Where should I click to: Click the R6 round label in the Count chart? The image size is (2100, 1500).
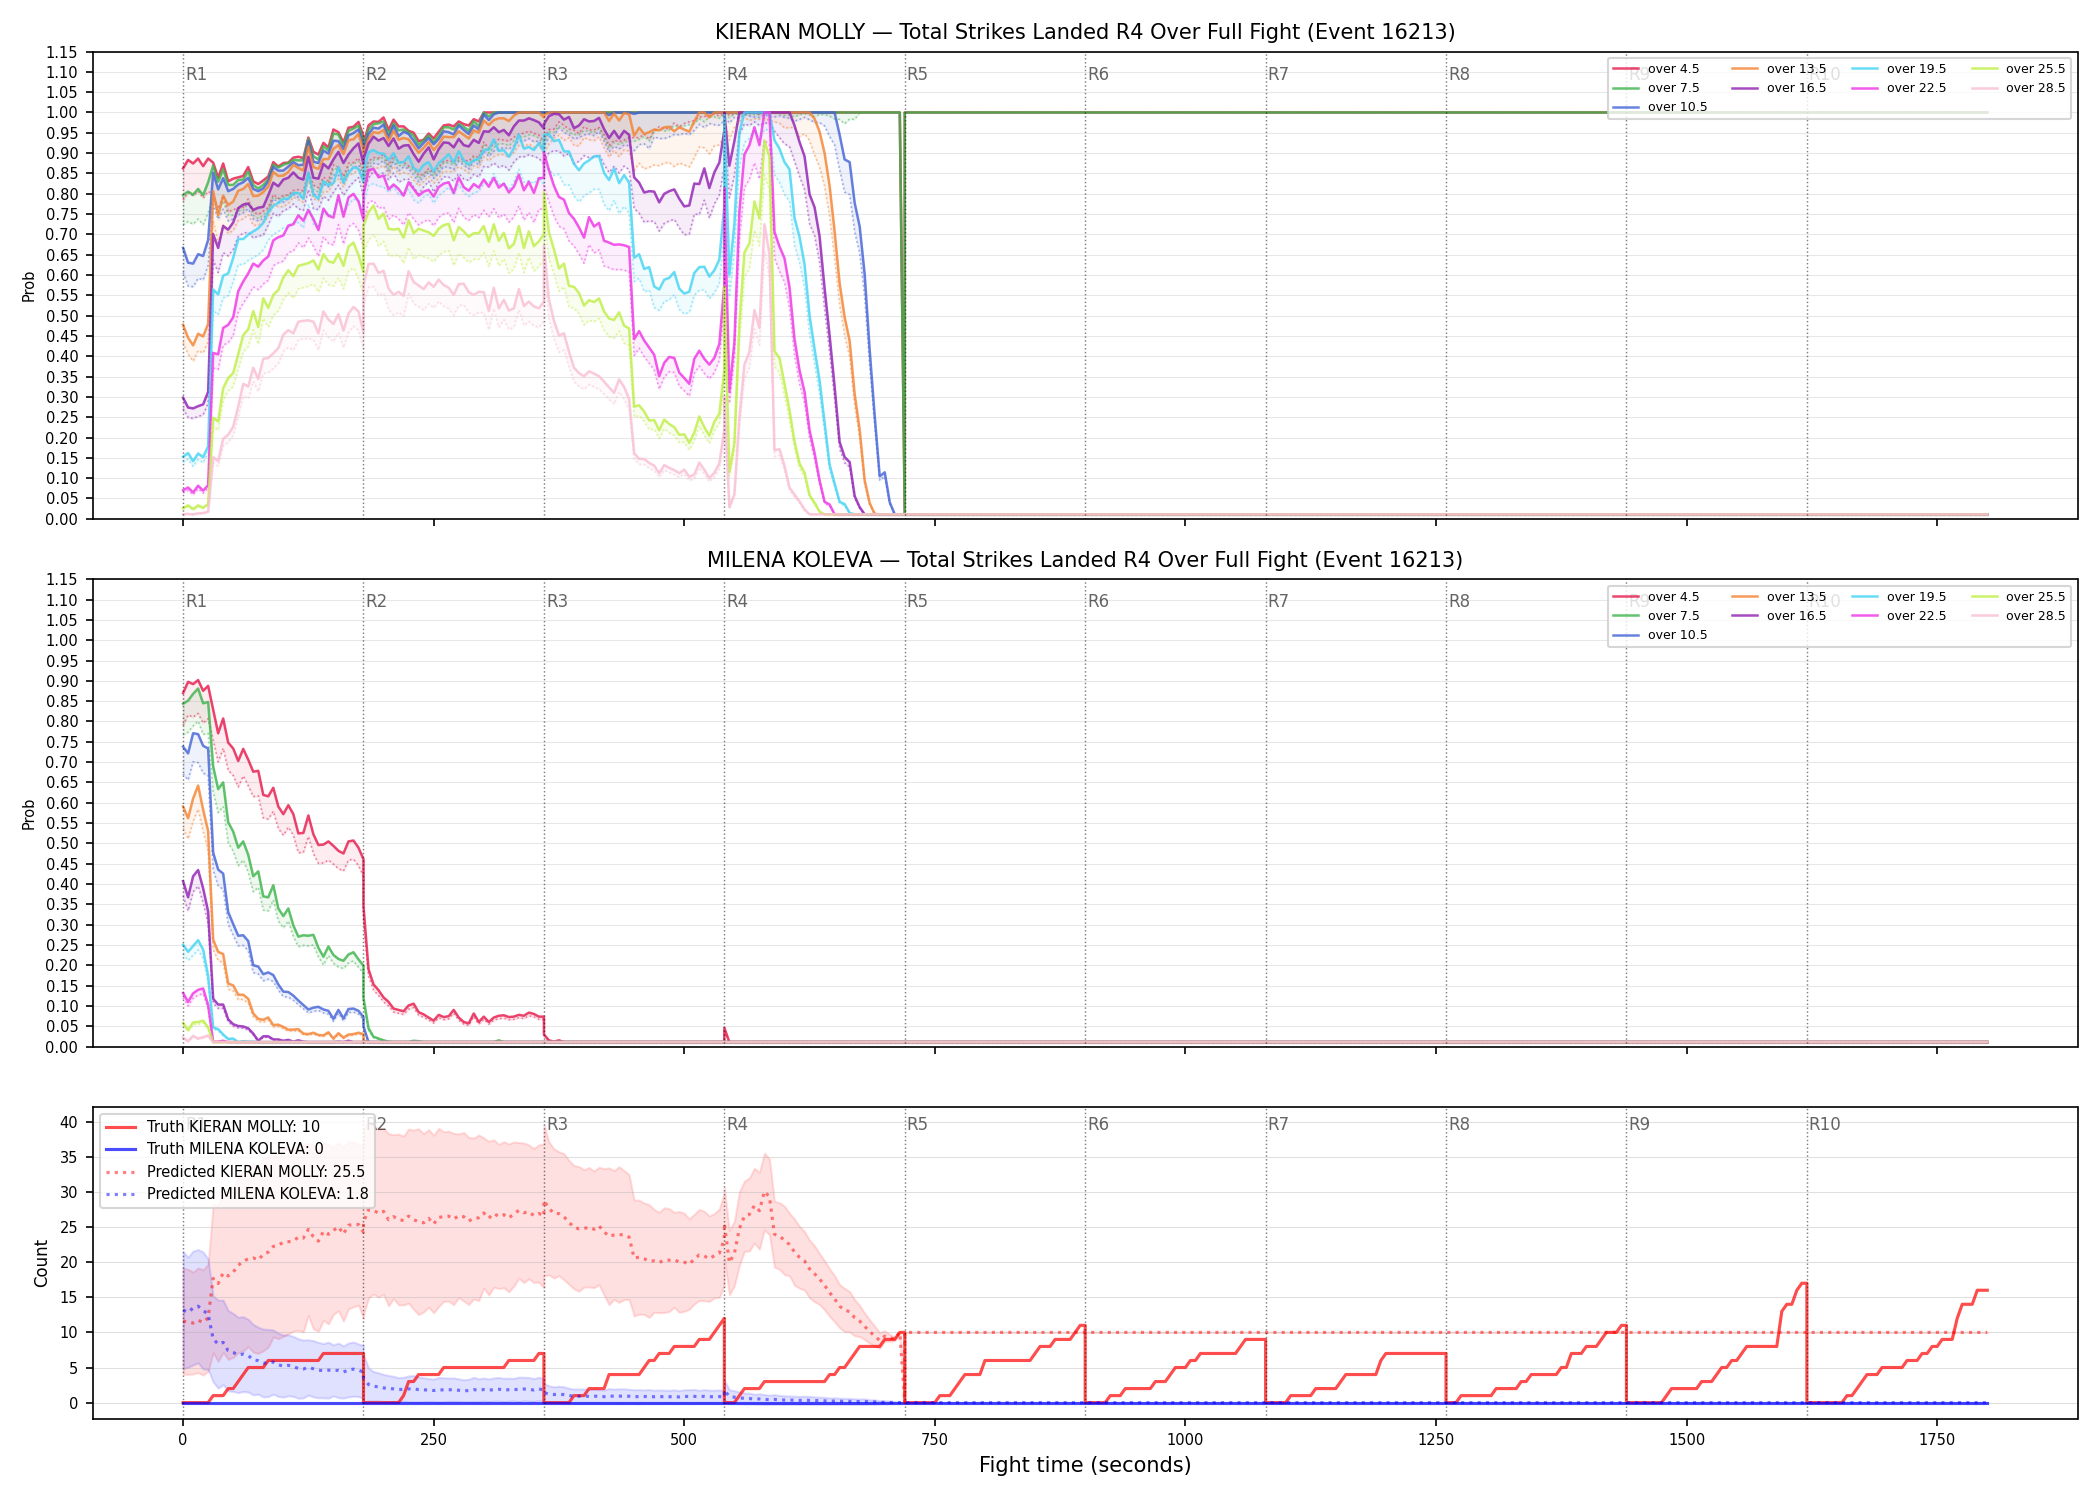click(1098, 1124)
